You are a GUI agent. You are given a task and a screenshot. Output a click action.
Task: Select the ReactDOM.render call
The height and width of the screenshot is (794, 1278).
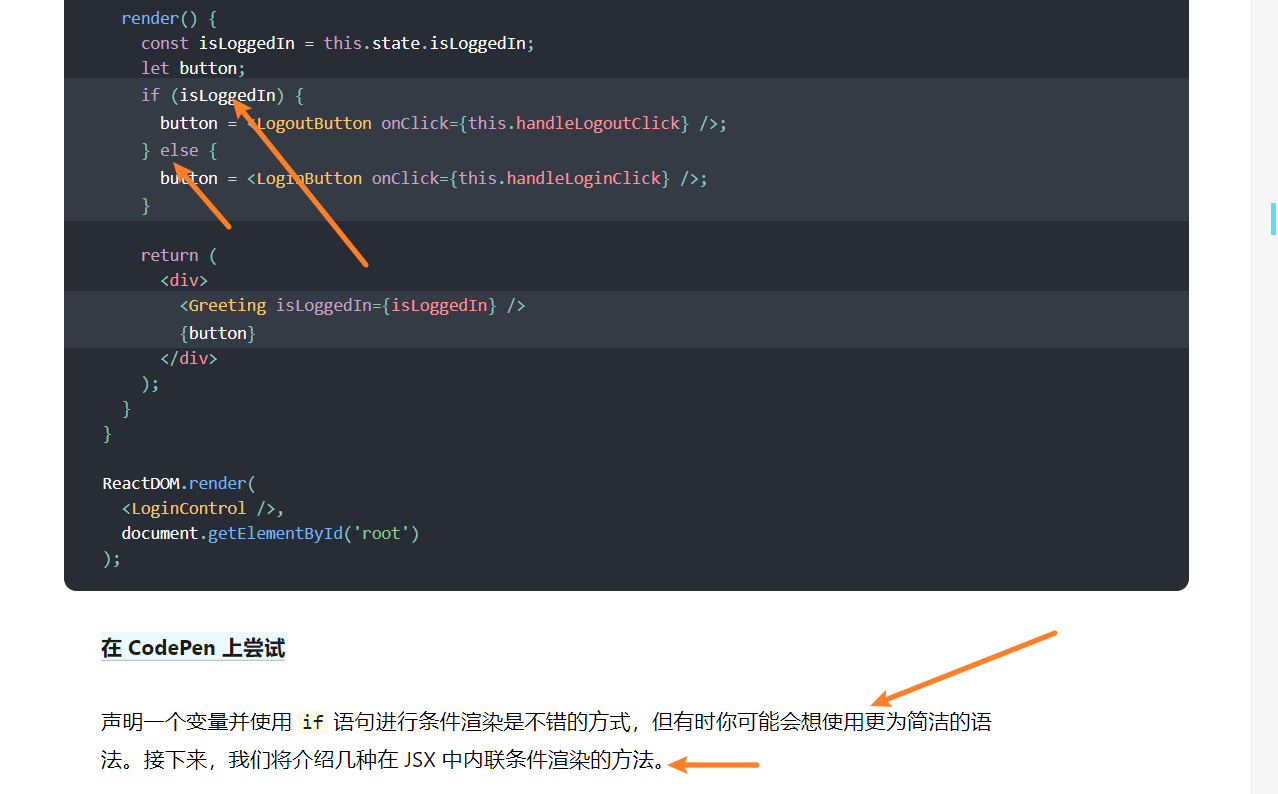pyautogui.click(x=177, y=482)
